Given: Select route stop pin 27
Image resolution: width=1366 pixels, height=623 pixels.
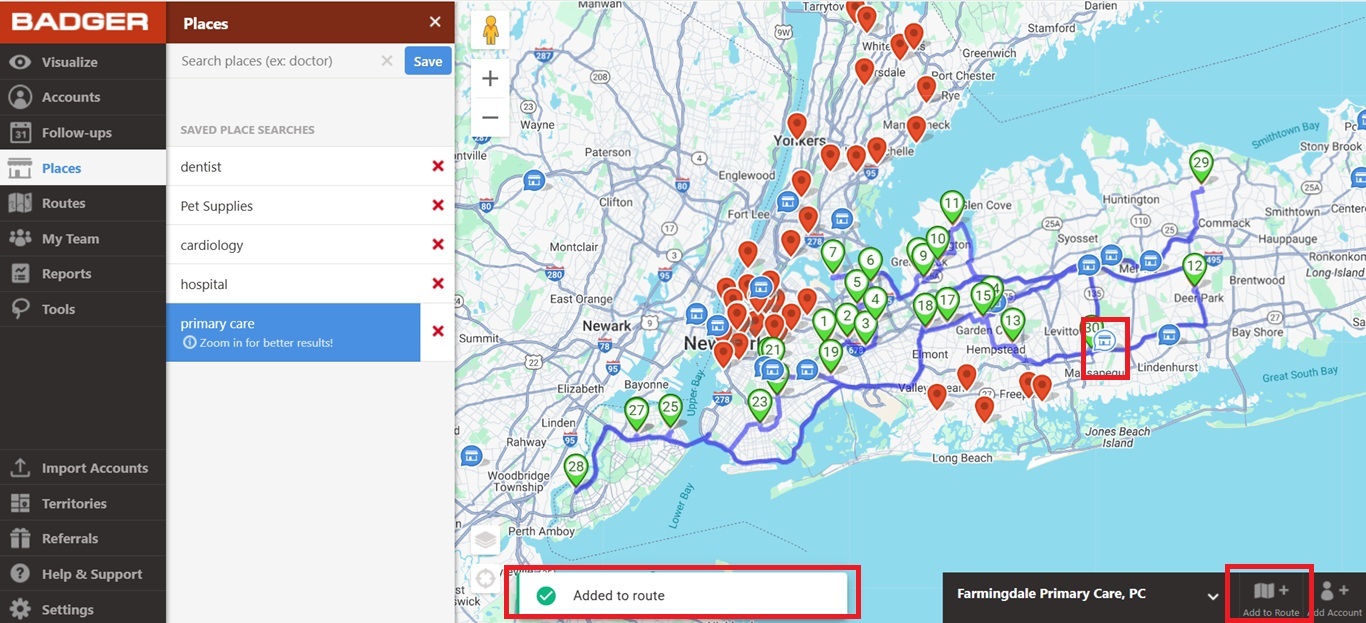Looking at the screenshot, I should 636,413.
